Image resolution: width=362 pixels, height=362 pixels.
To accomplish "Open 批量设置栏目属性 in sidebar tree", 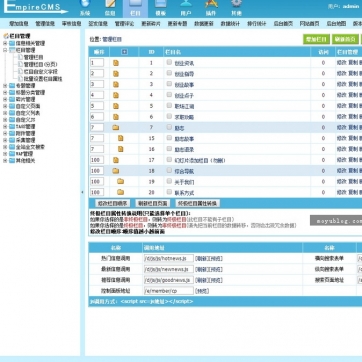I will 43,79.
